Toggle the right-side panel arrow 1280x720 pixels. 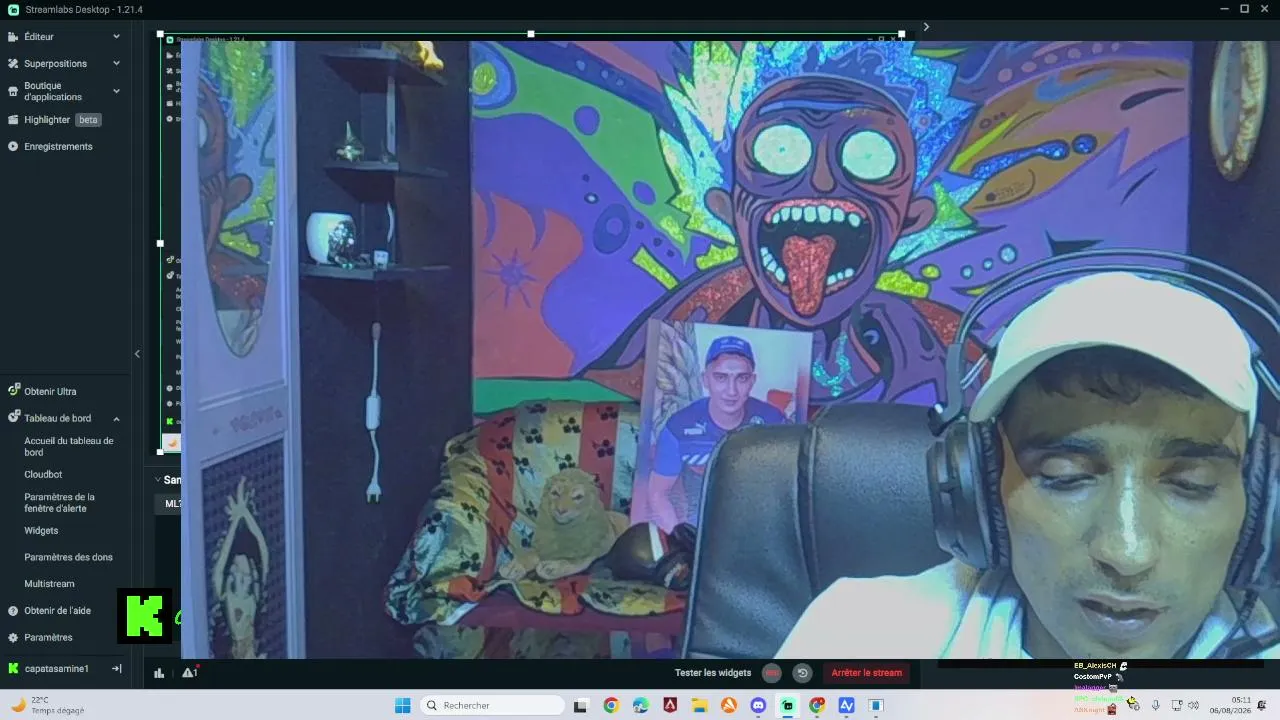tap(926, 27)
